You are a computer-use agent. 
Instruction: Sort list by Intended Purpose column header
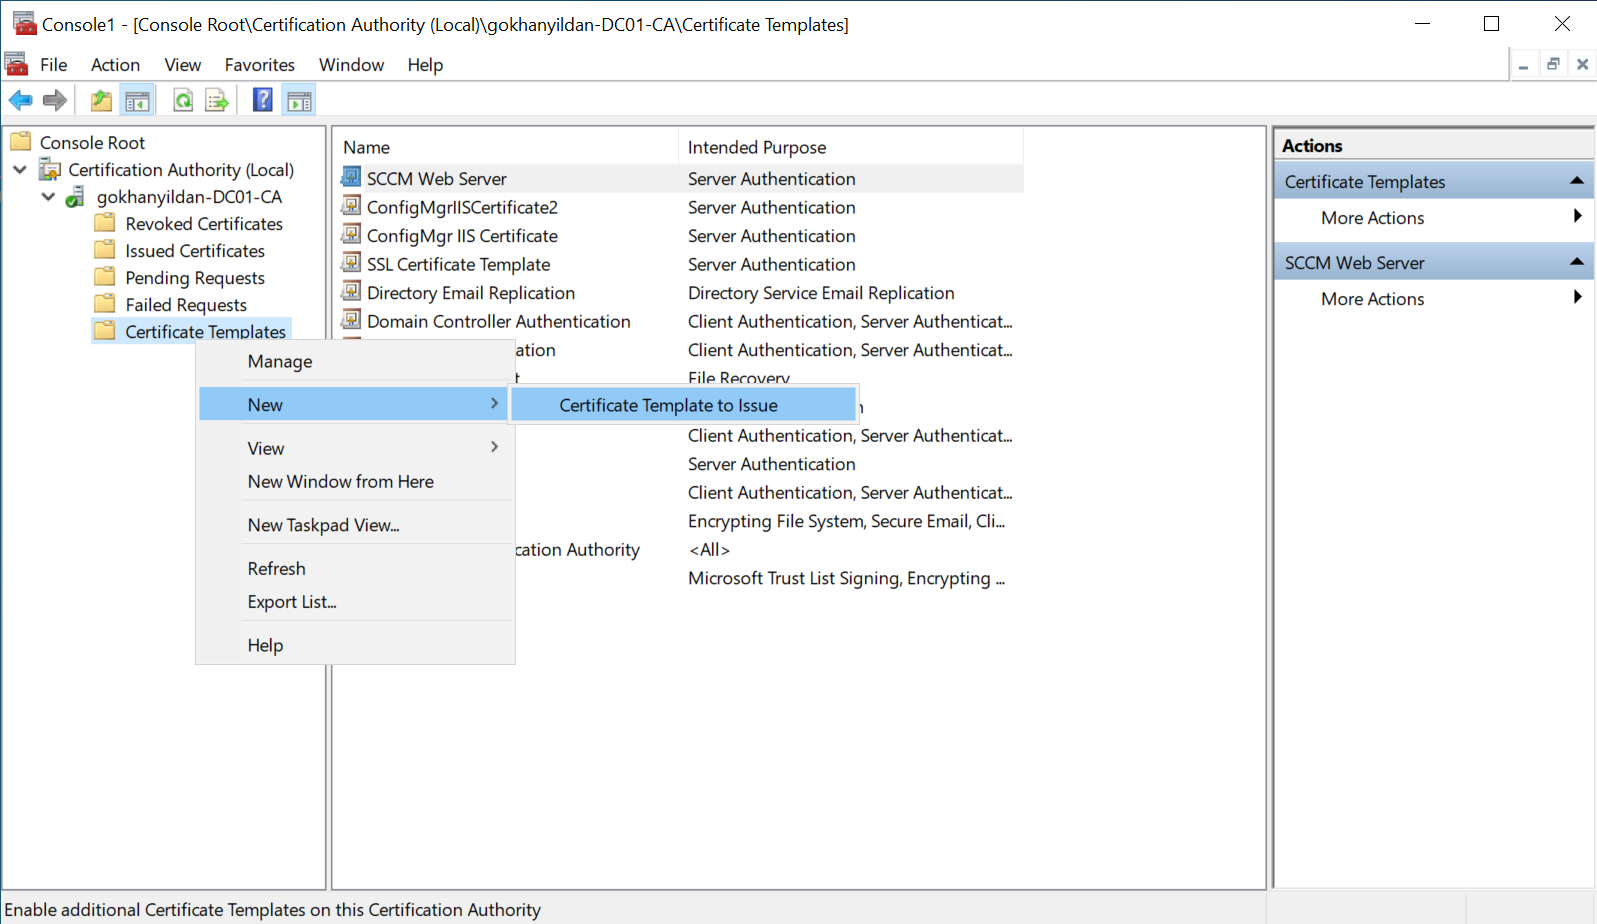click(x=850, y=147)
